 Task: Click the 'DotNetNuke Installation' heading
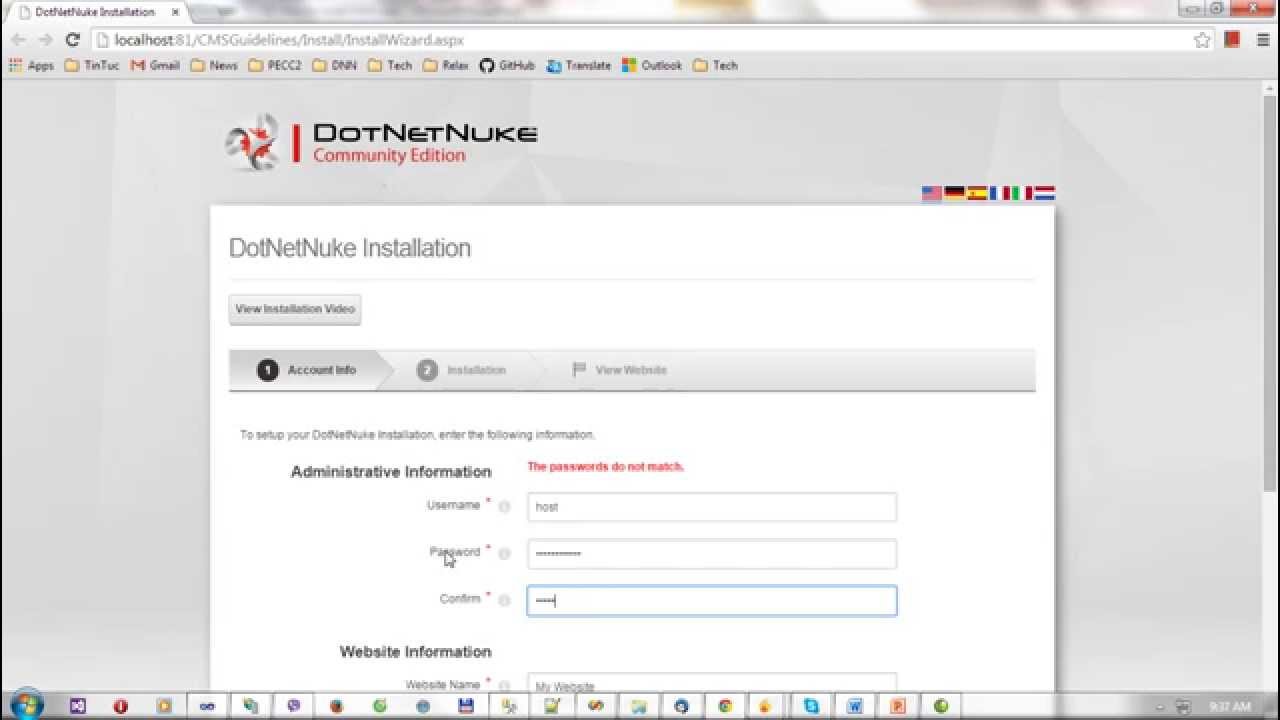click(x=350, y=248)
